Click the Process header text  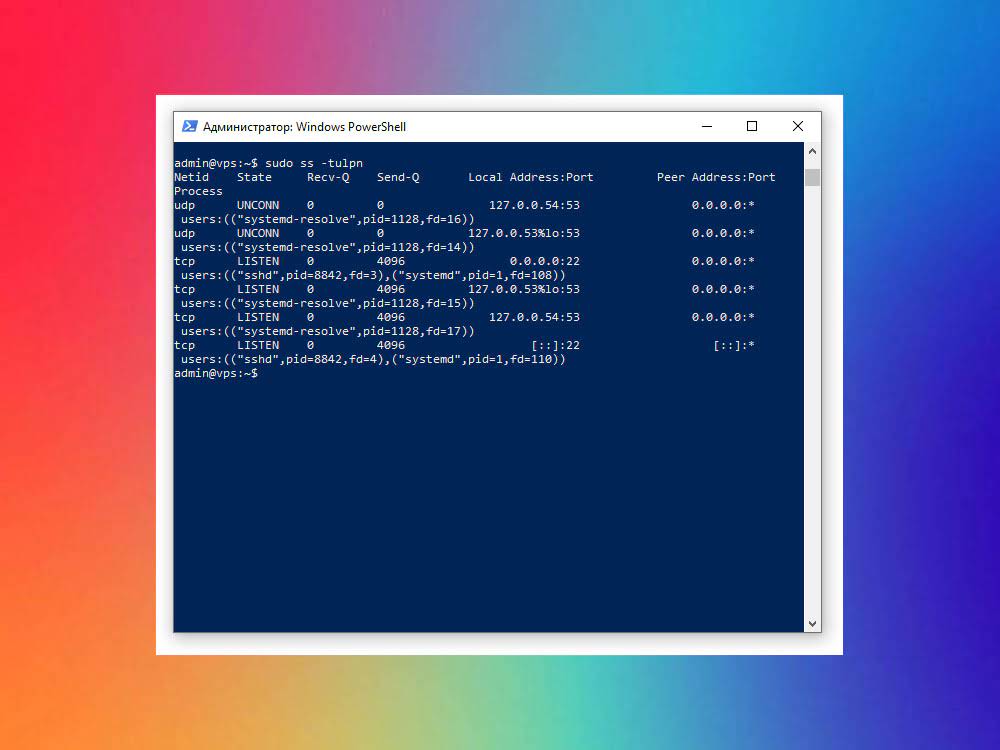click(x=198, y=191)
